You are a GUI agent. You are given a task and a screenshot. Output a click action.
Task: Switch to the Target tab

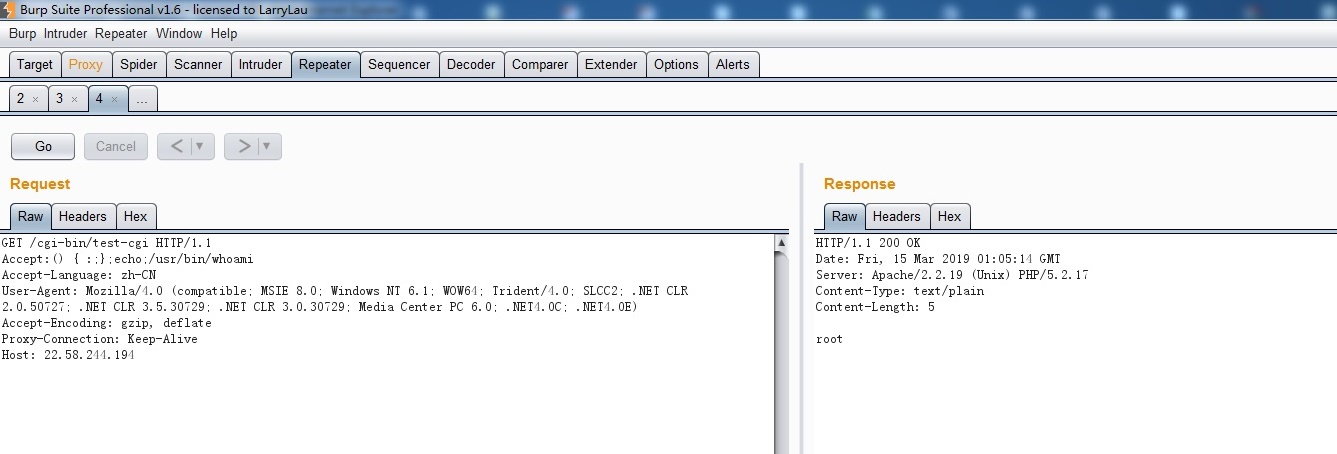tap(35, 64)
